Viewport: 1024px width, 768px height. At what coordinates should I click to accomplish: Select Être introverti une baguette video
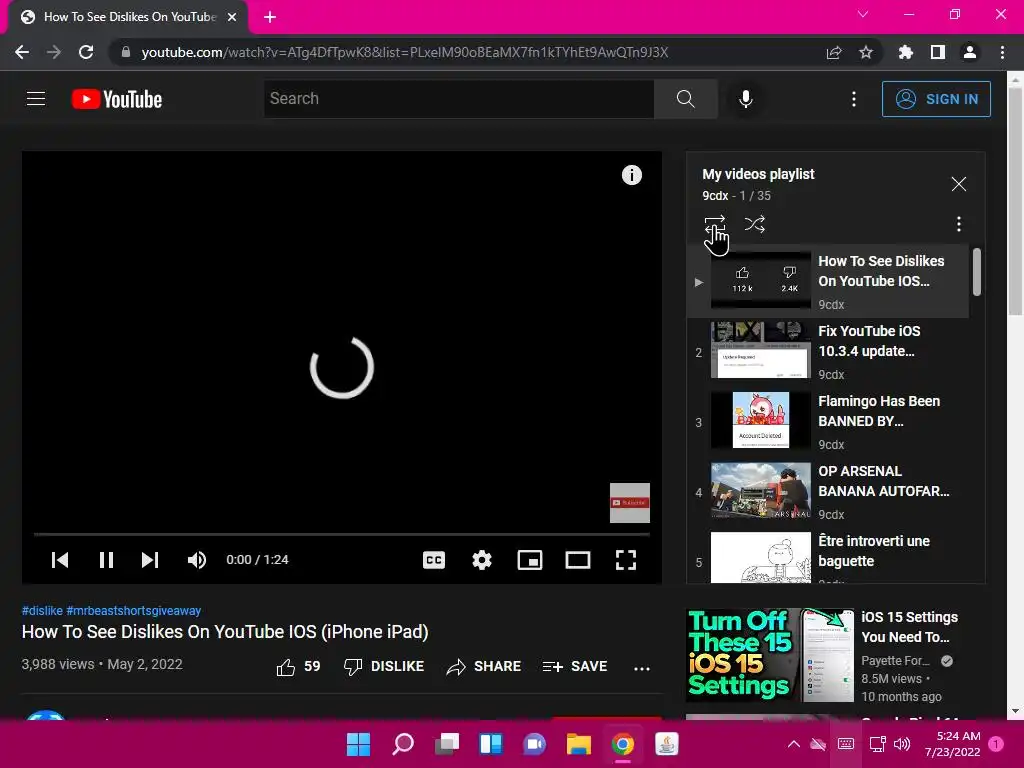tap(828, 556)
